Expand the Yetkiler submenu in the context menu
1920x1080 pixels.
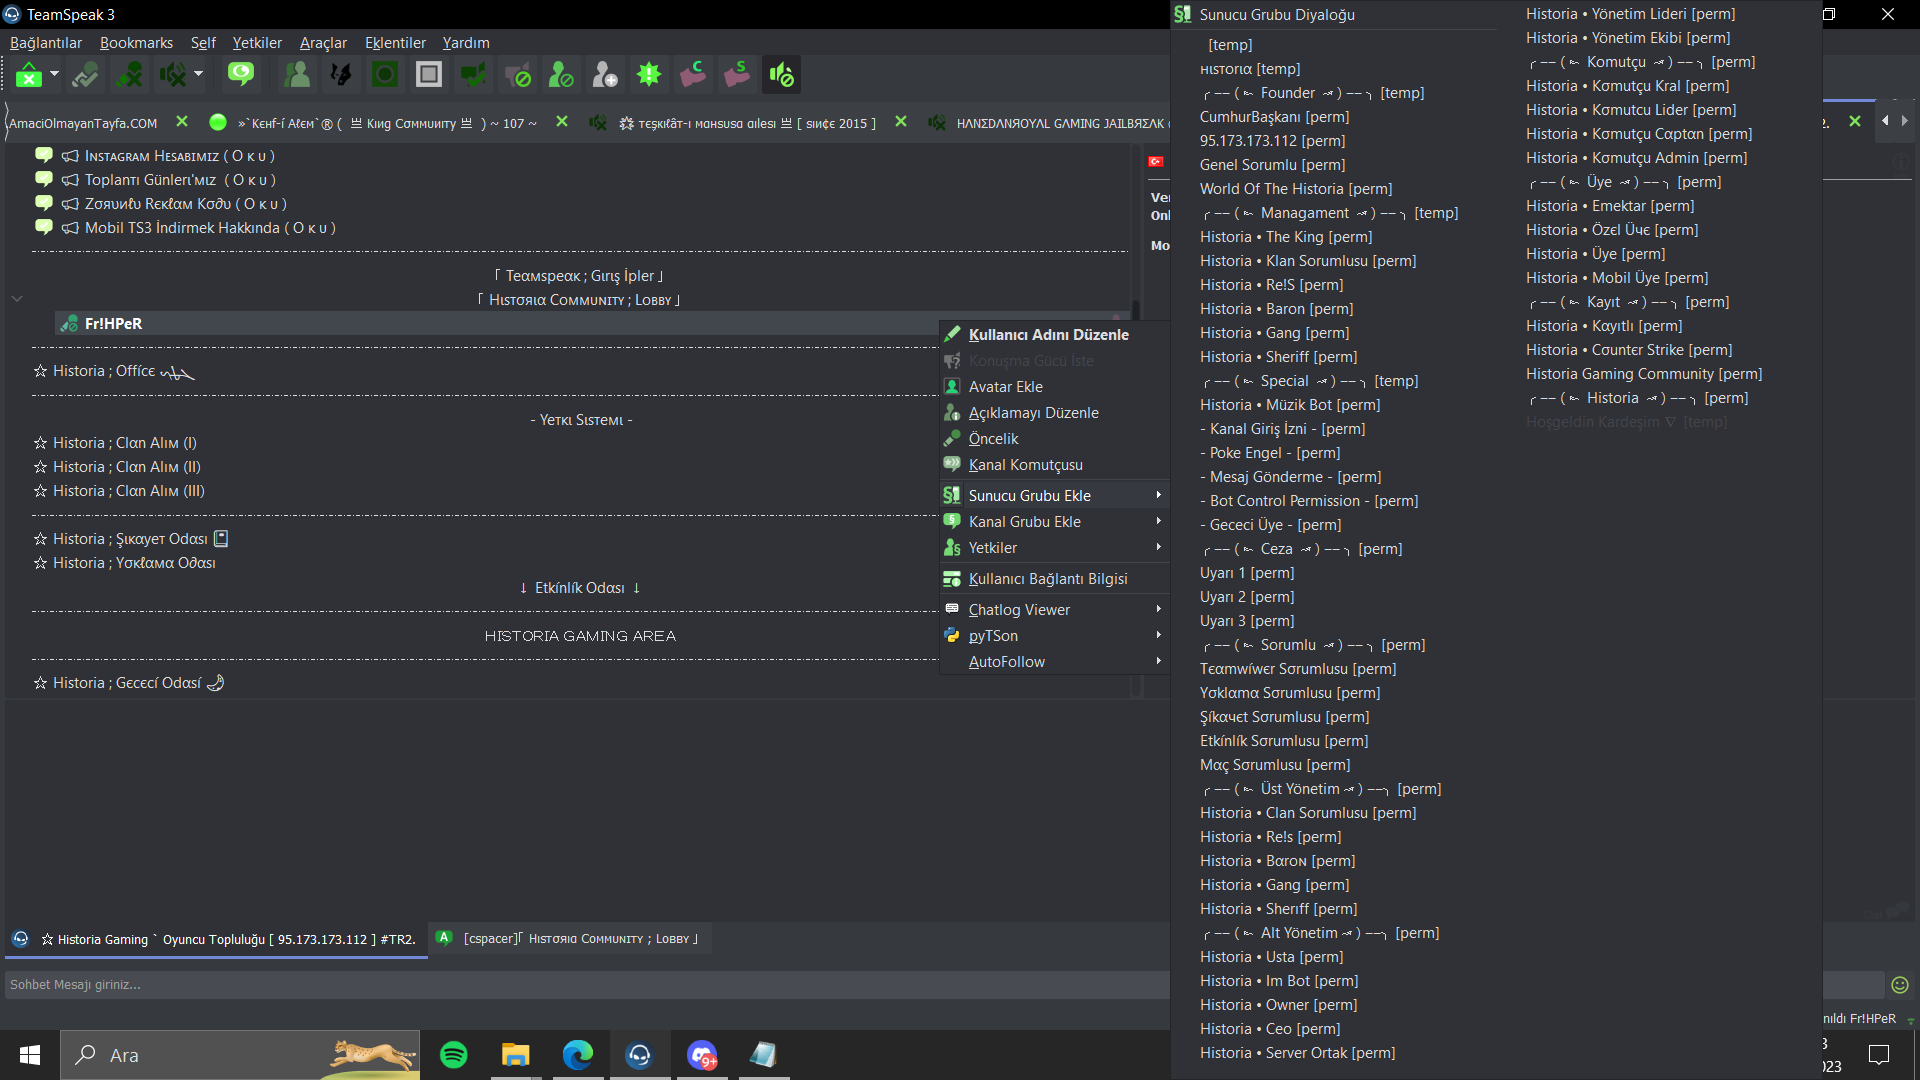coord(1054,548)
